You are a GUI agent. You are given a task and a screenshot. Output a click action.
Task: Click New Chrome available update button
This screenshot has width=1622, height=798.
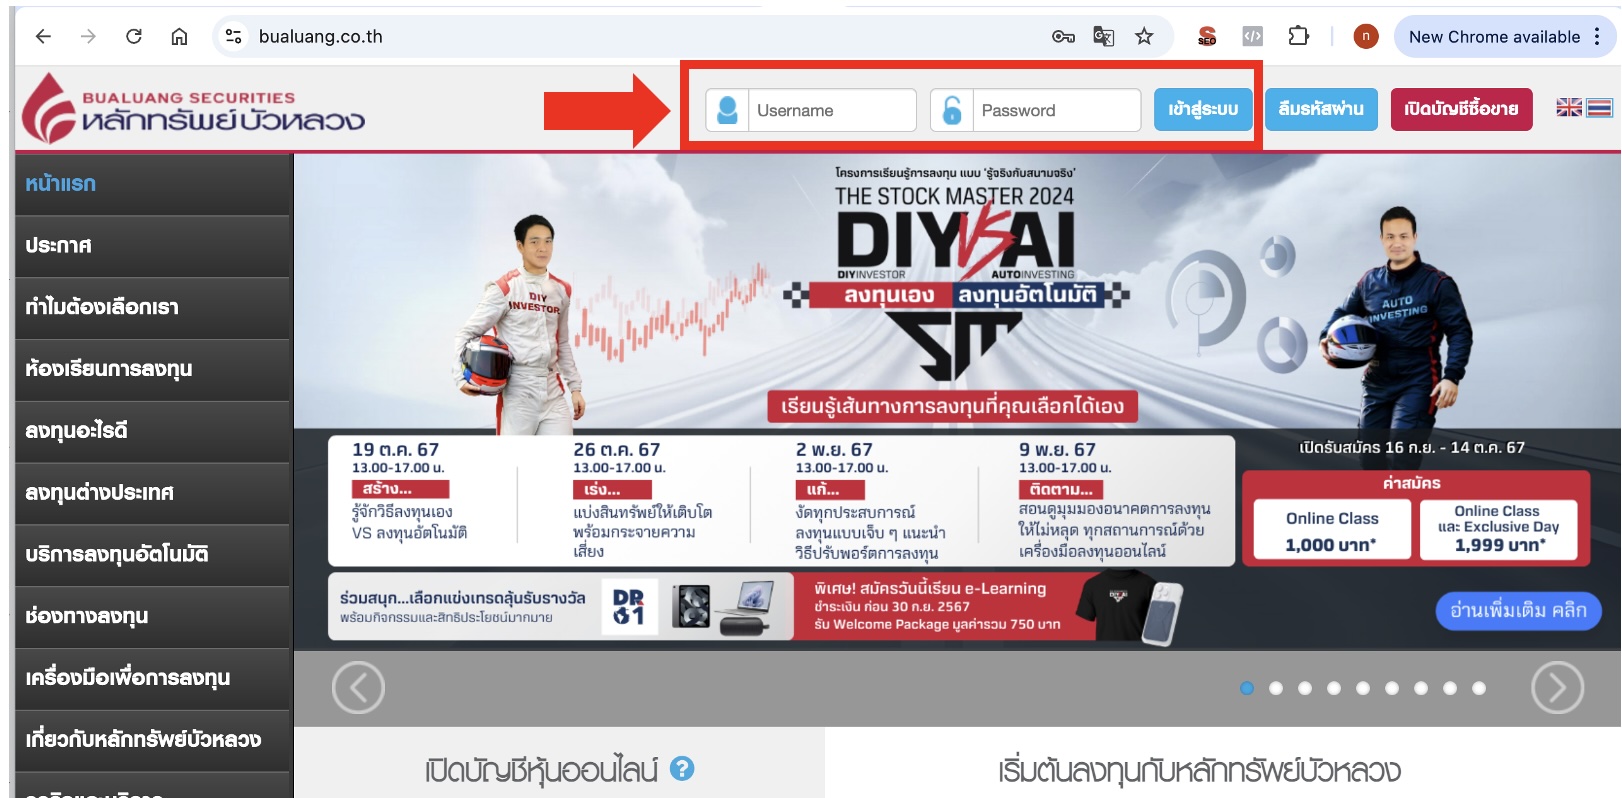(1494, 37)
